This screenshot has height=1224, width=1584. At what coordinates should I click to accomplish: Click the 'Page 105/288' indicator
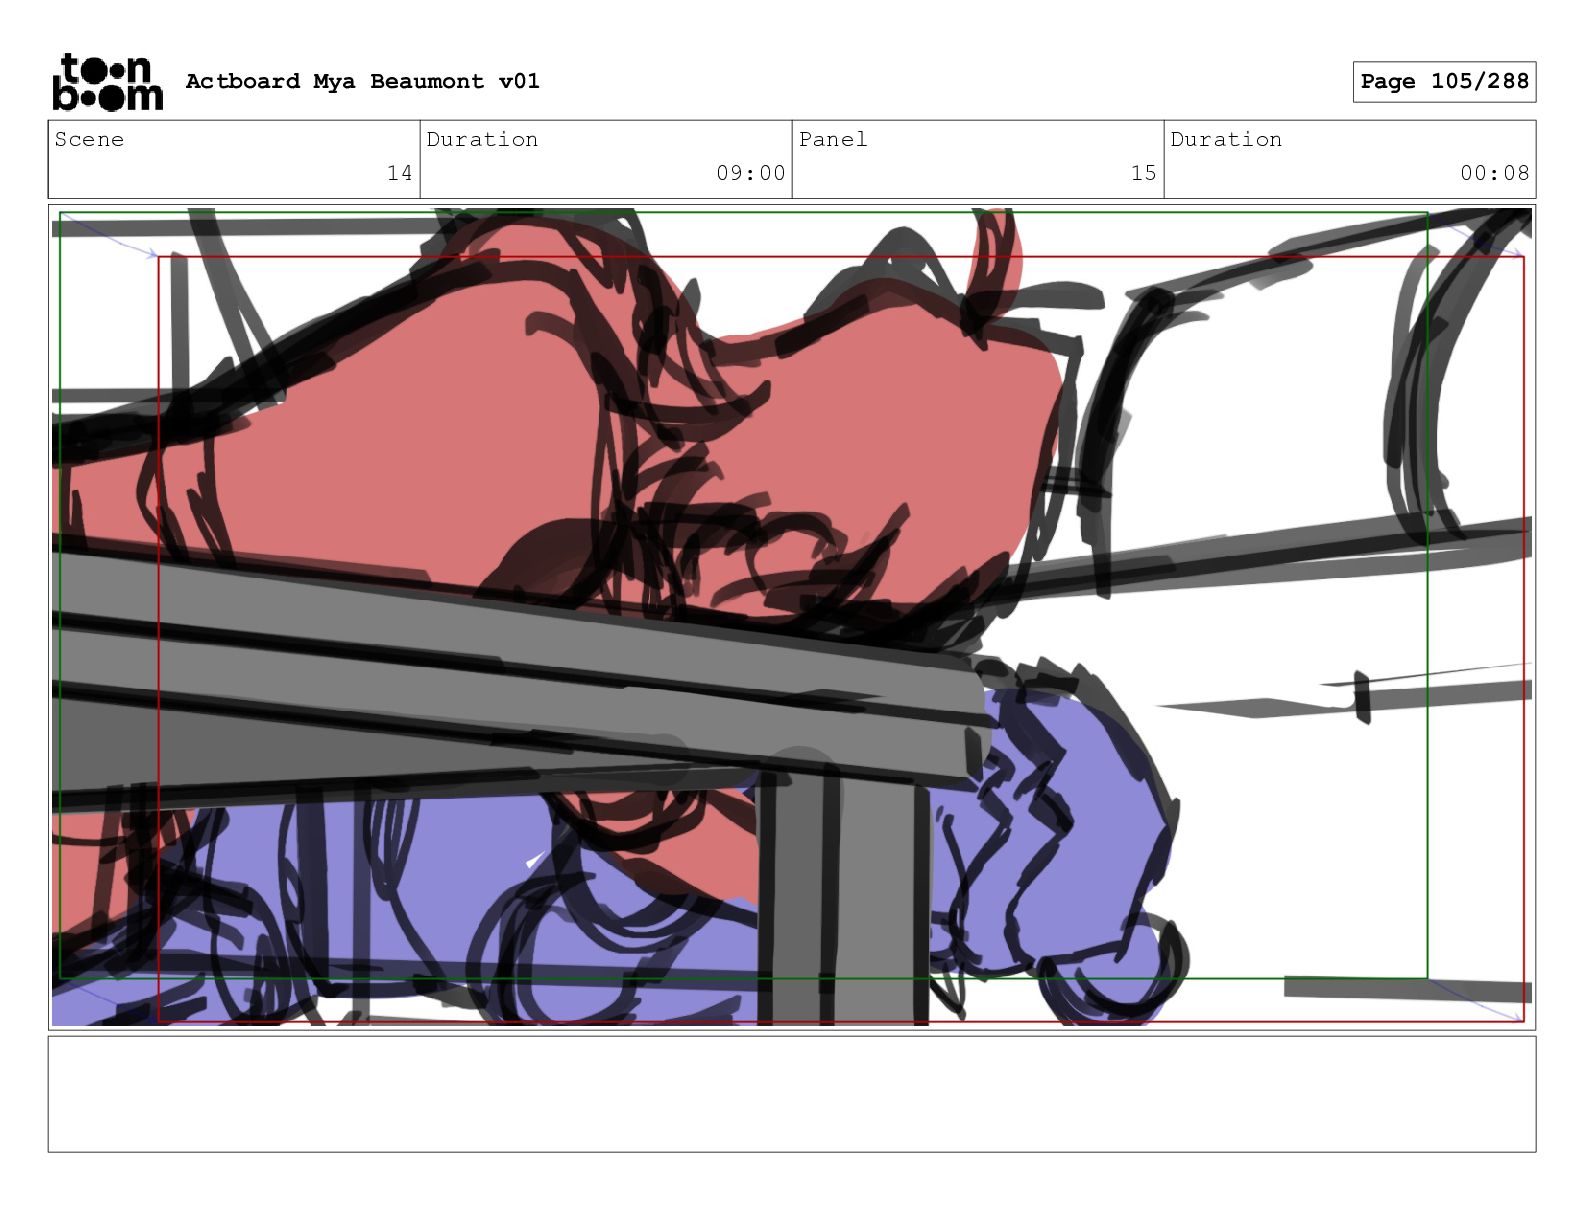tap(1444, 82)
